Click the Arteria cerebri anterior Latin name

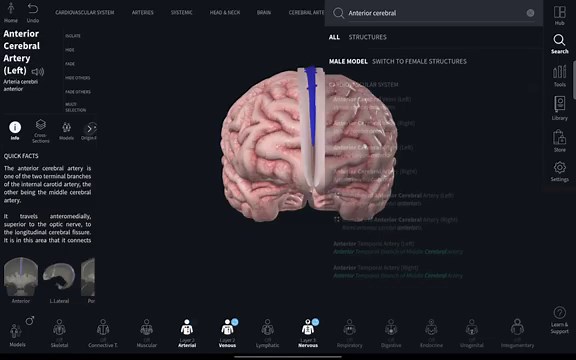point(21,85)
